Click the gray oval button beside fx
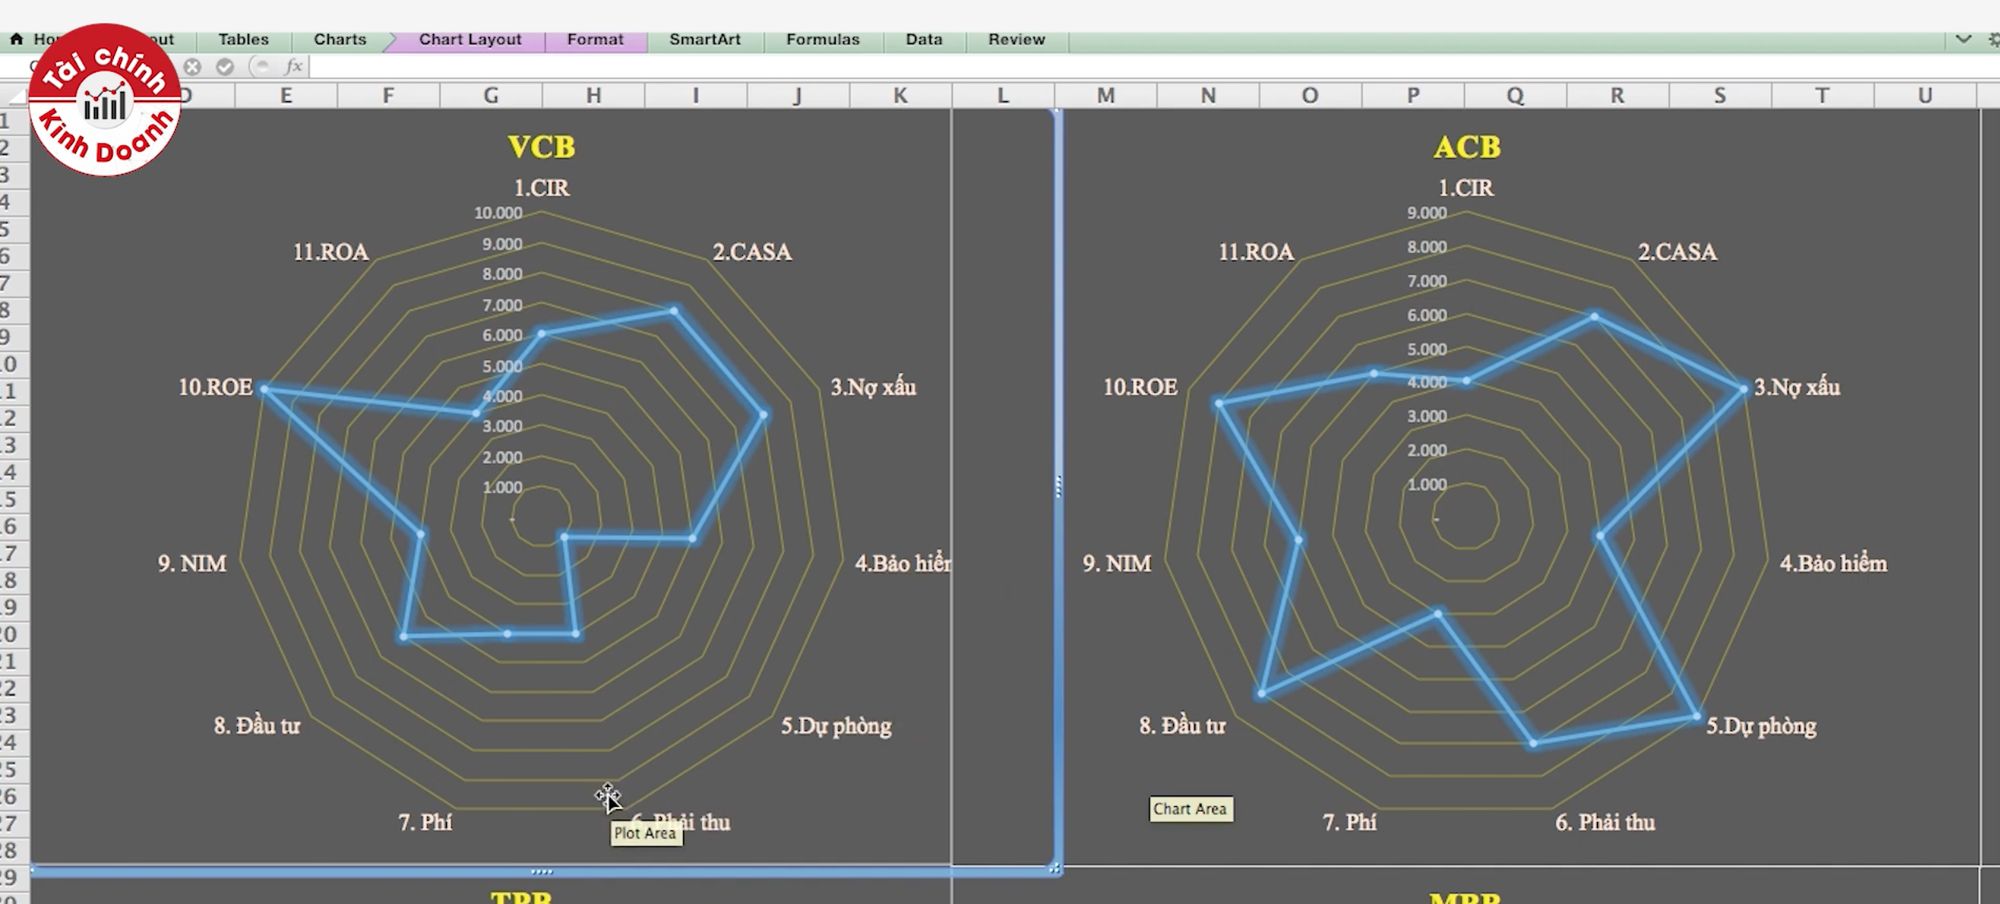 (260, 66)
